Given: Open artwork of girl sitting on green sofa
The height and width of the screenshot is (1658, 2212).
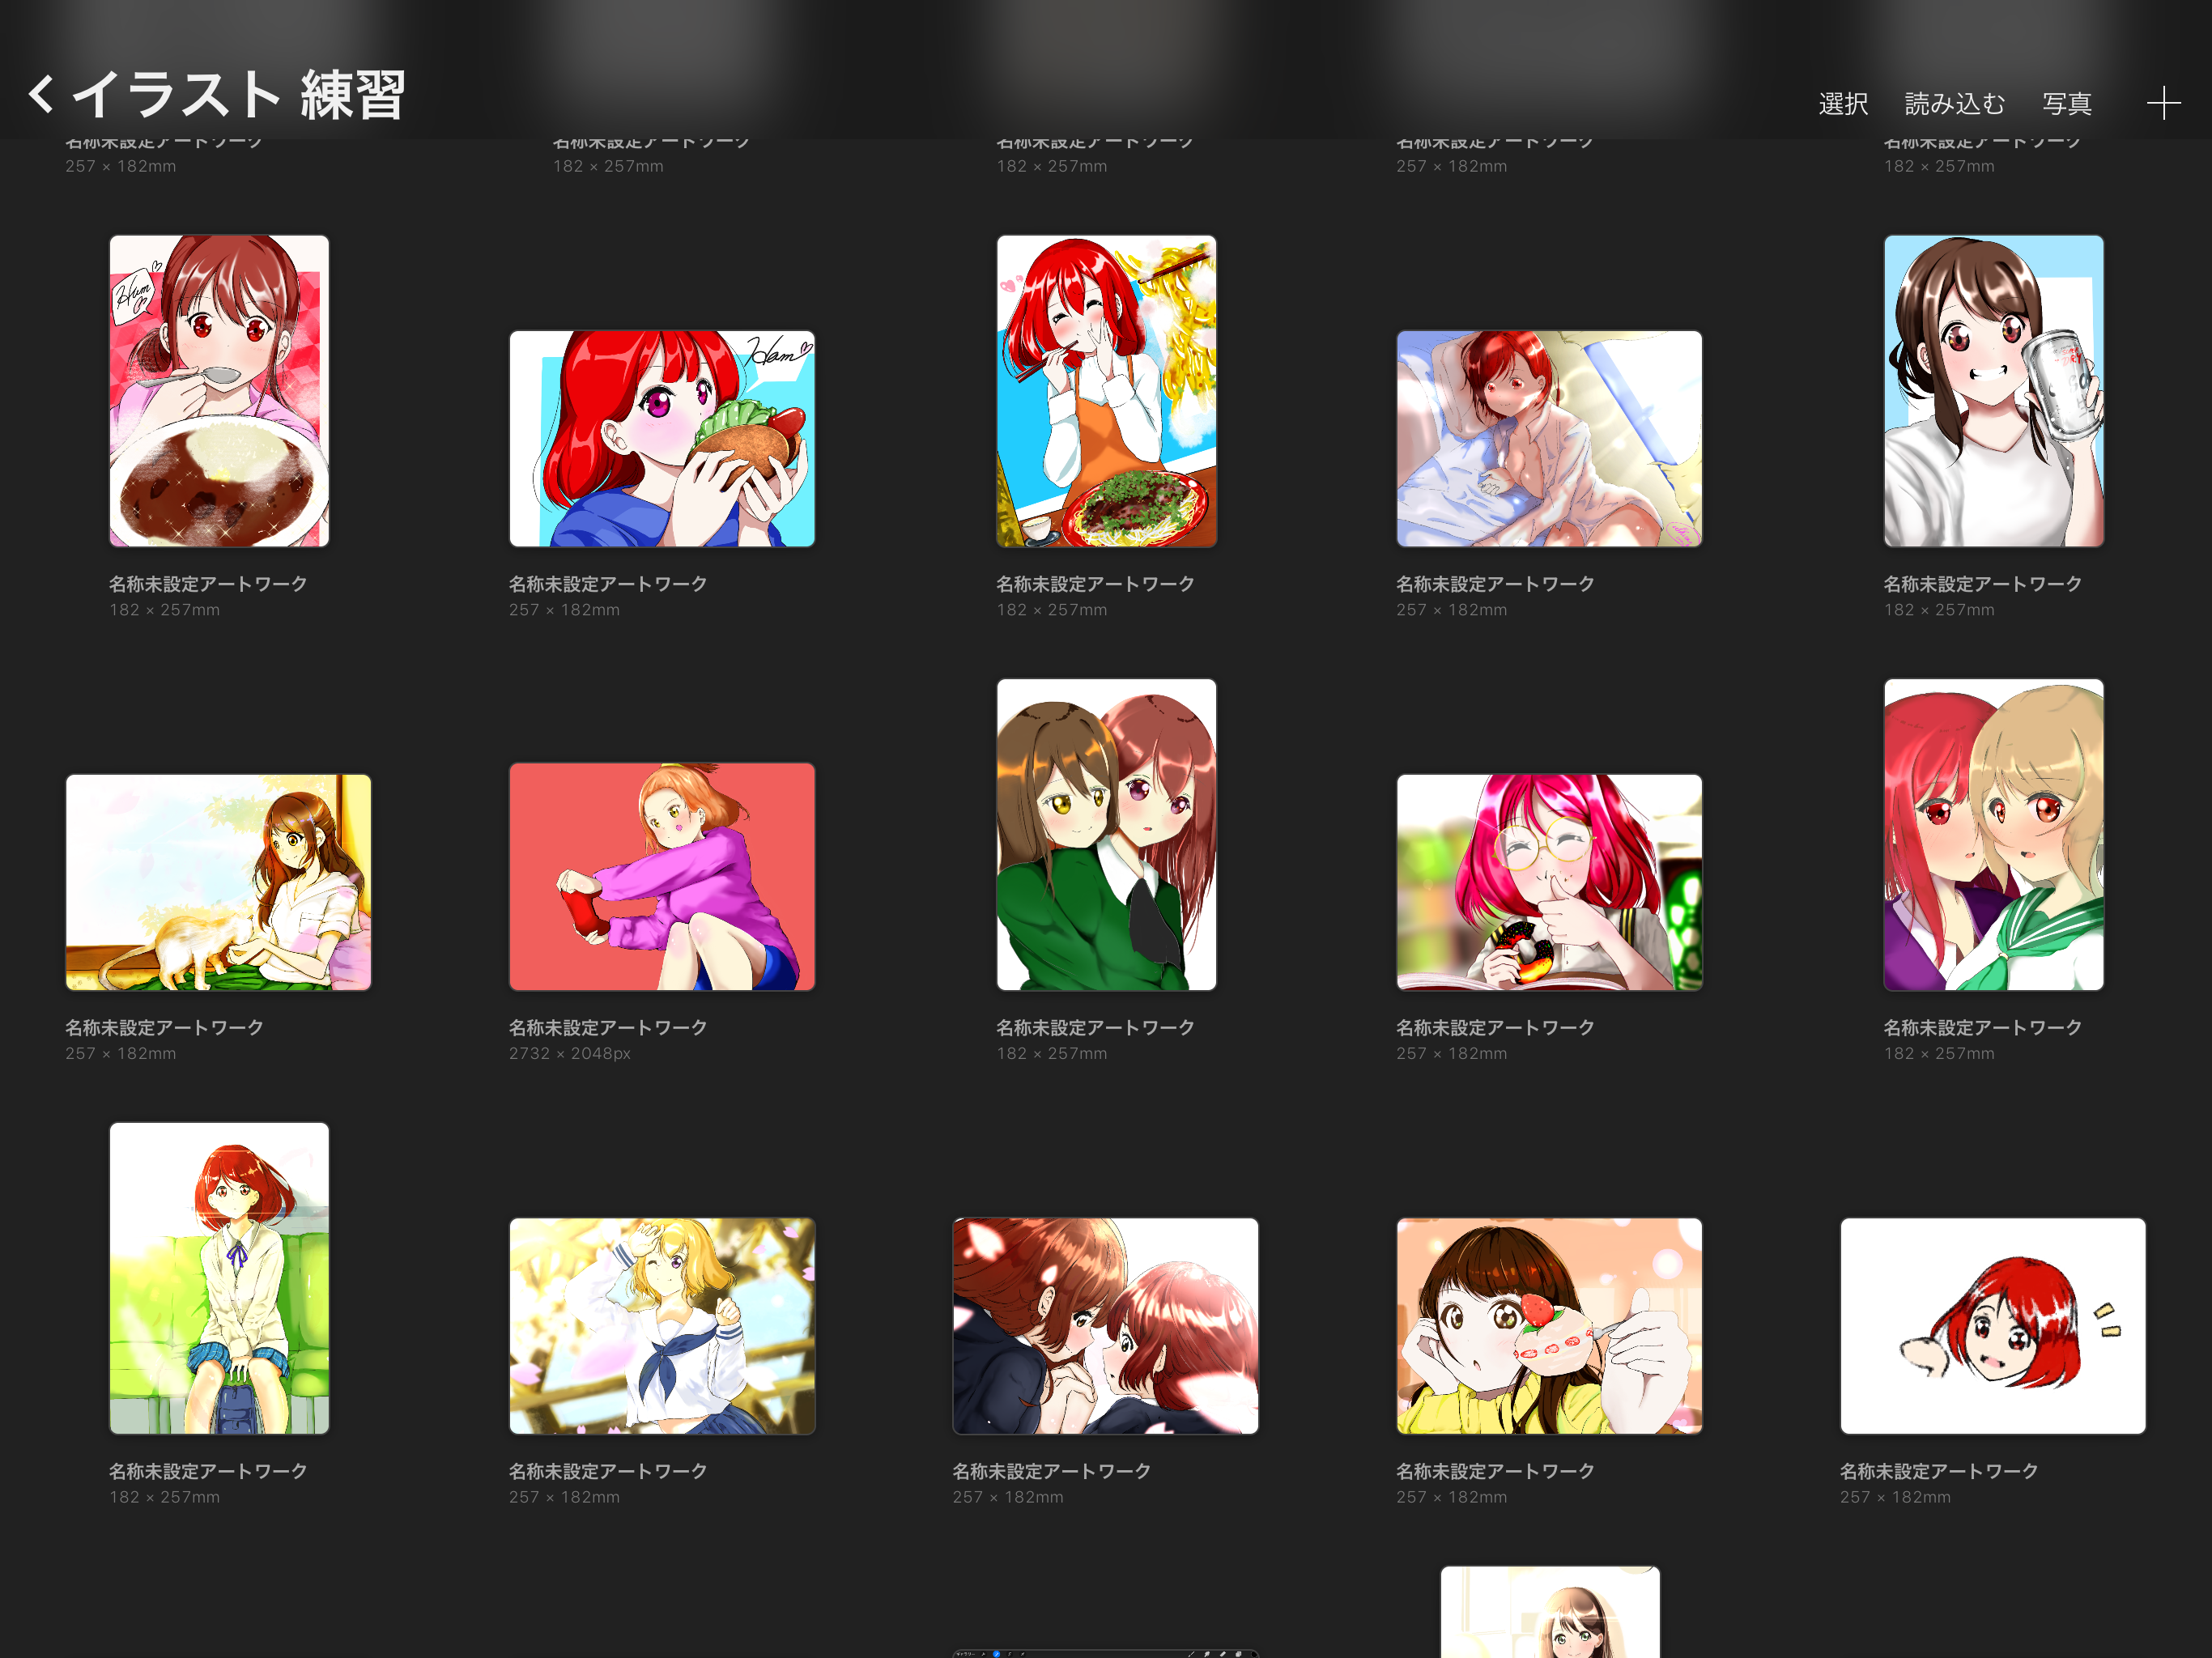Looking at the screenshot, I should 219,1278.
